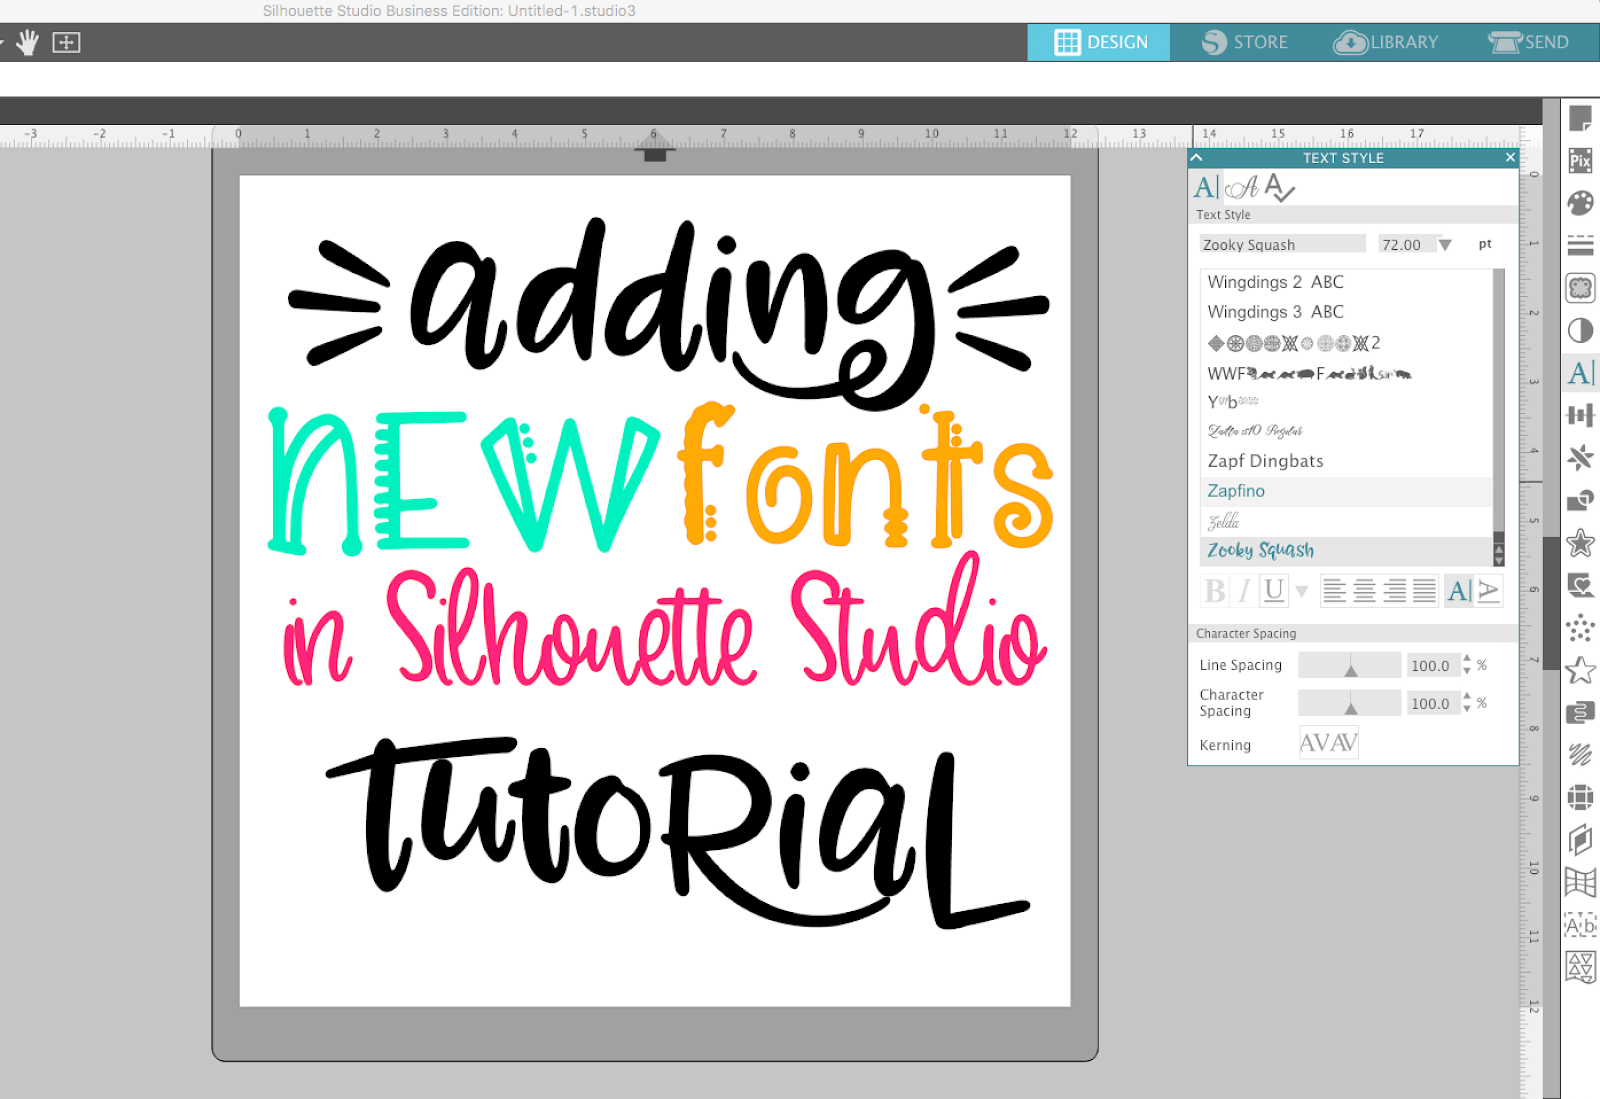This screenshot has height=1099, width=1600.
Task: Open the font size dropdown arrow
Action: 1445,245
